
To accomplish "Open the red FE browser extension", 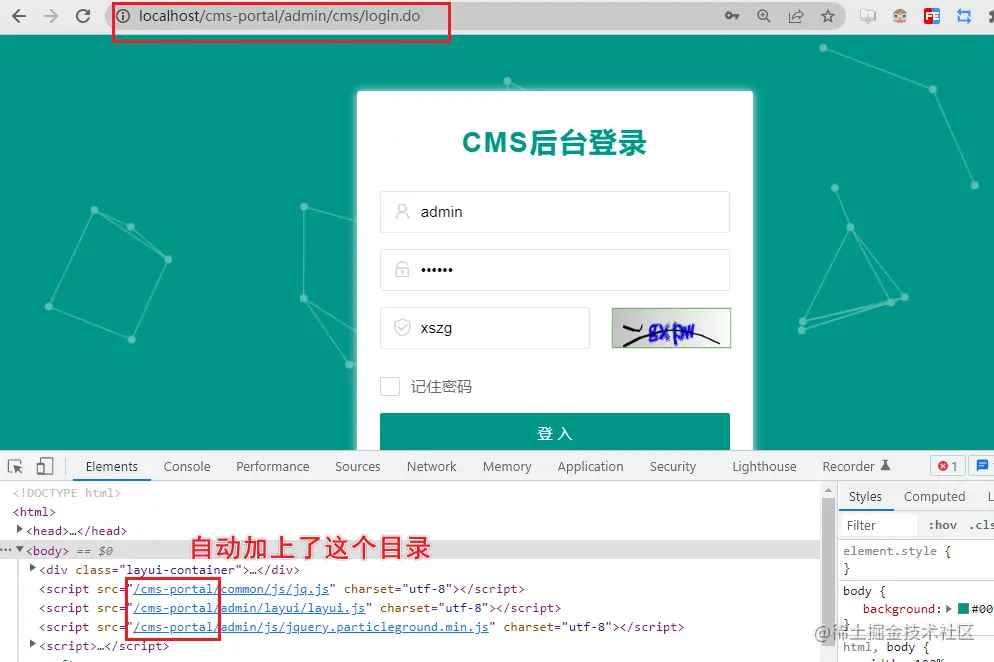I will 932,16.
